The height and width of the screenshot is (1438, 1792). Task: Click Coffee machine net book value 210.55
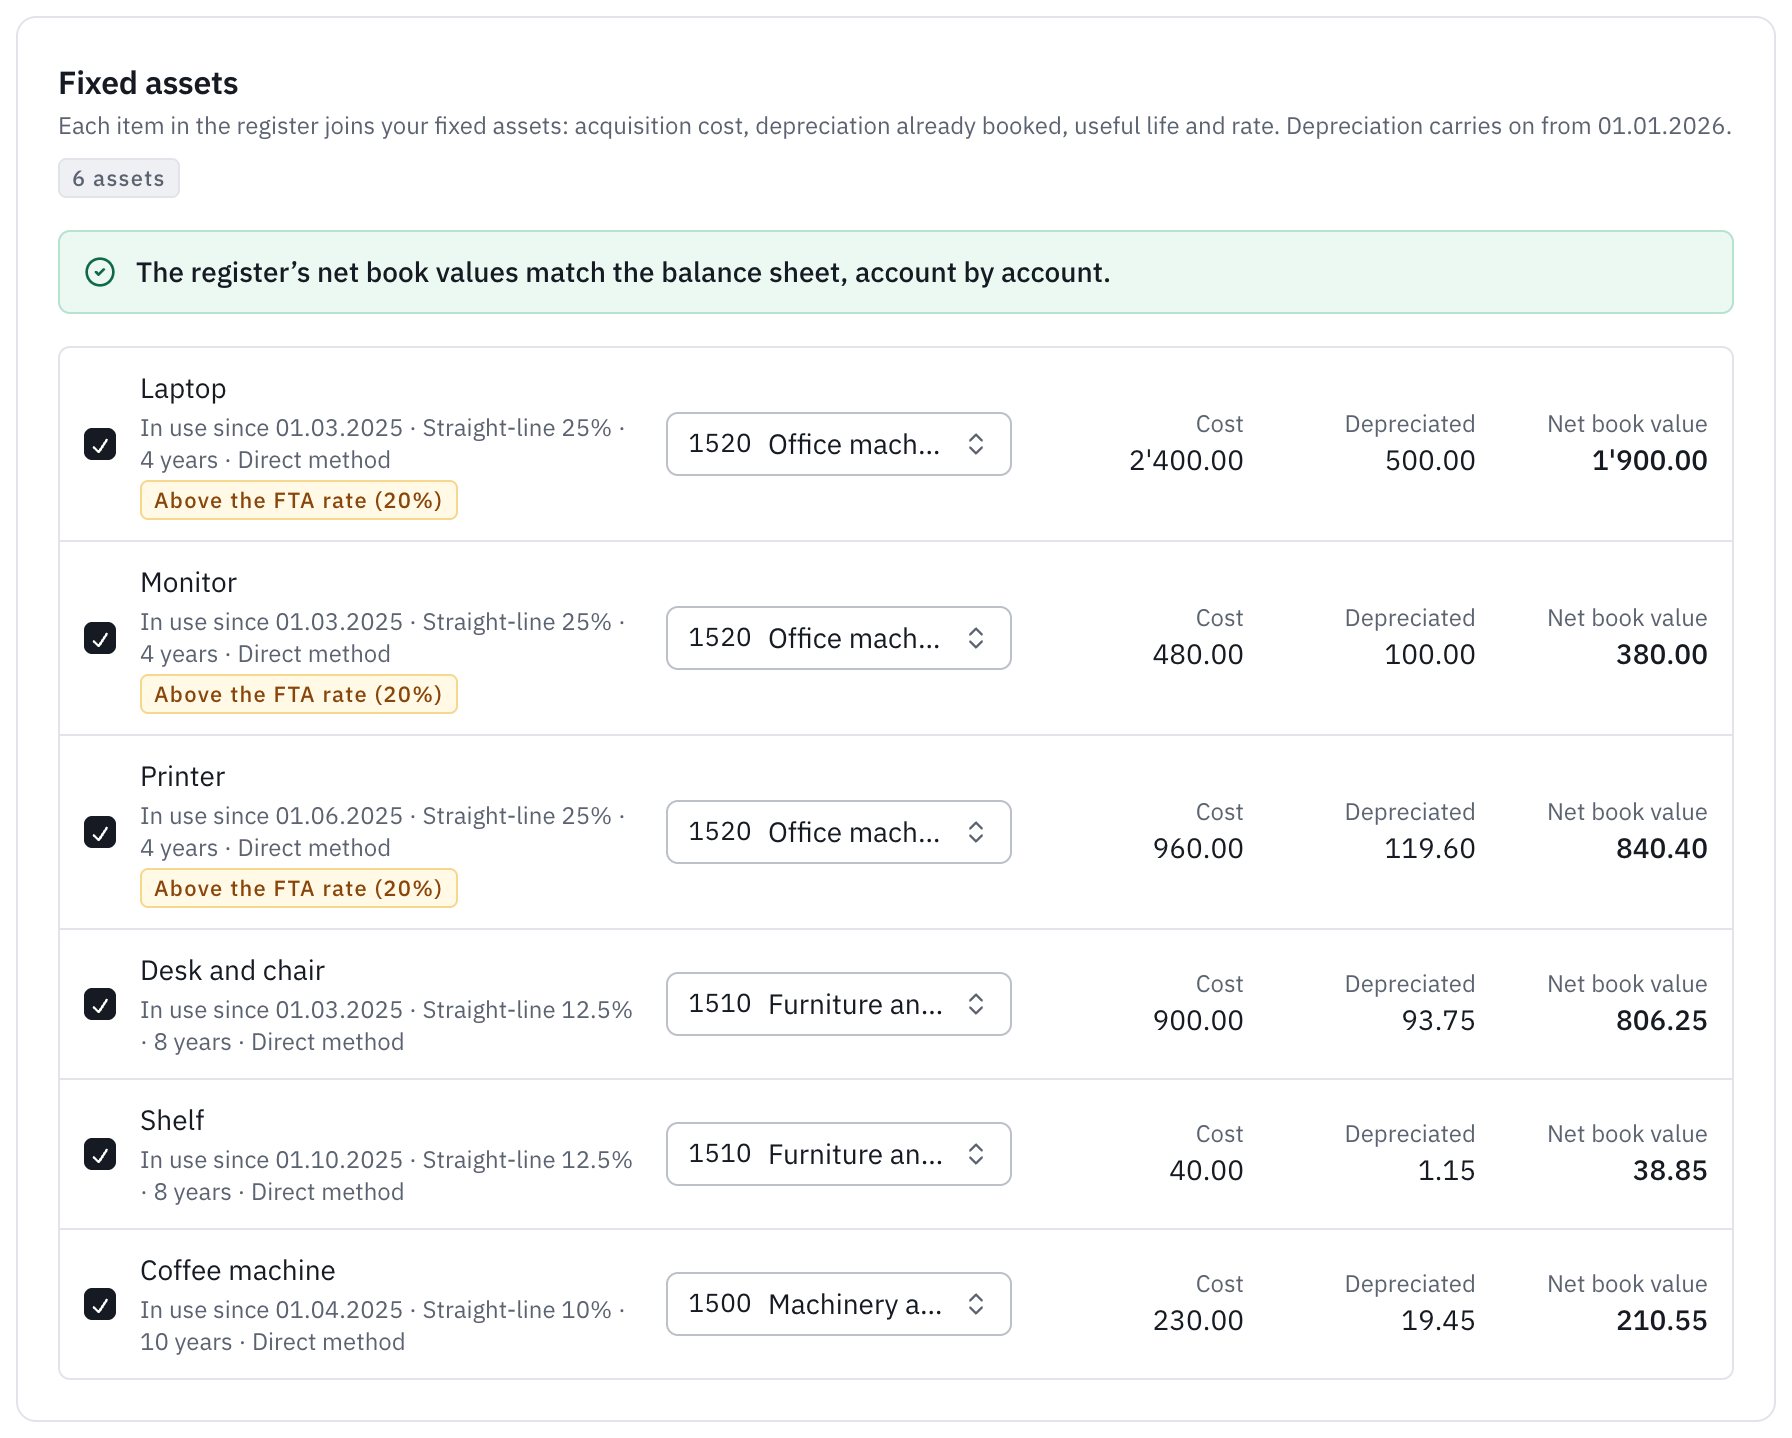click(x=1662, y=1320)
